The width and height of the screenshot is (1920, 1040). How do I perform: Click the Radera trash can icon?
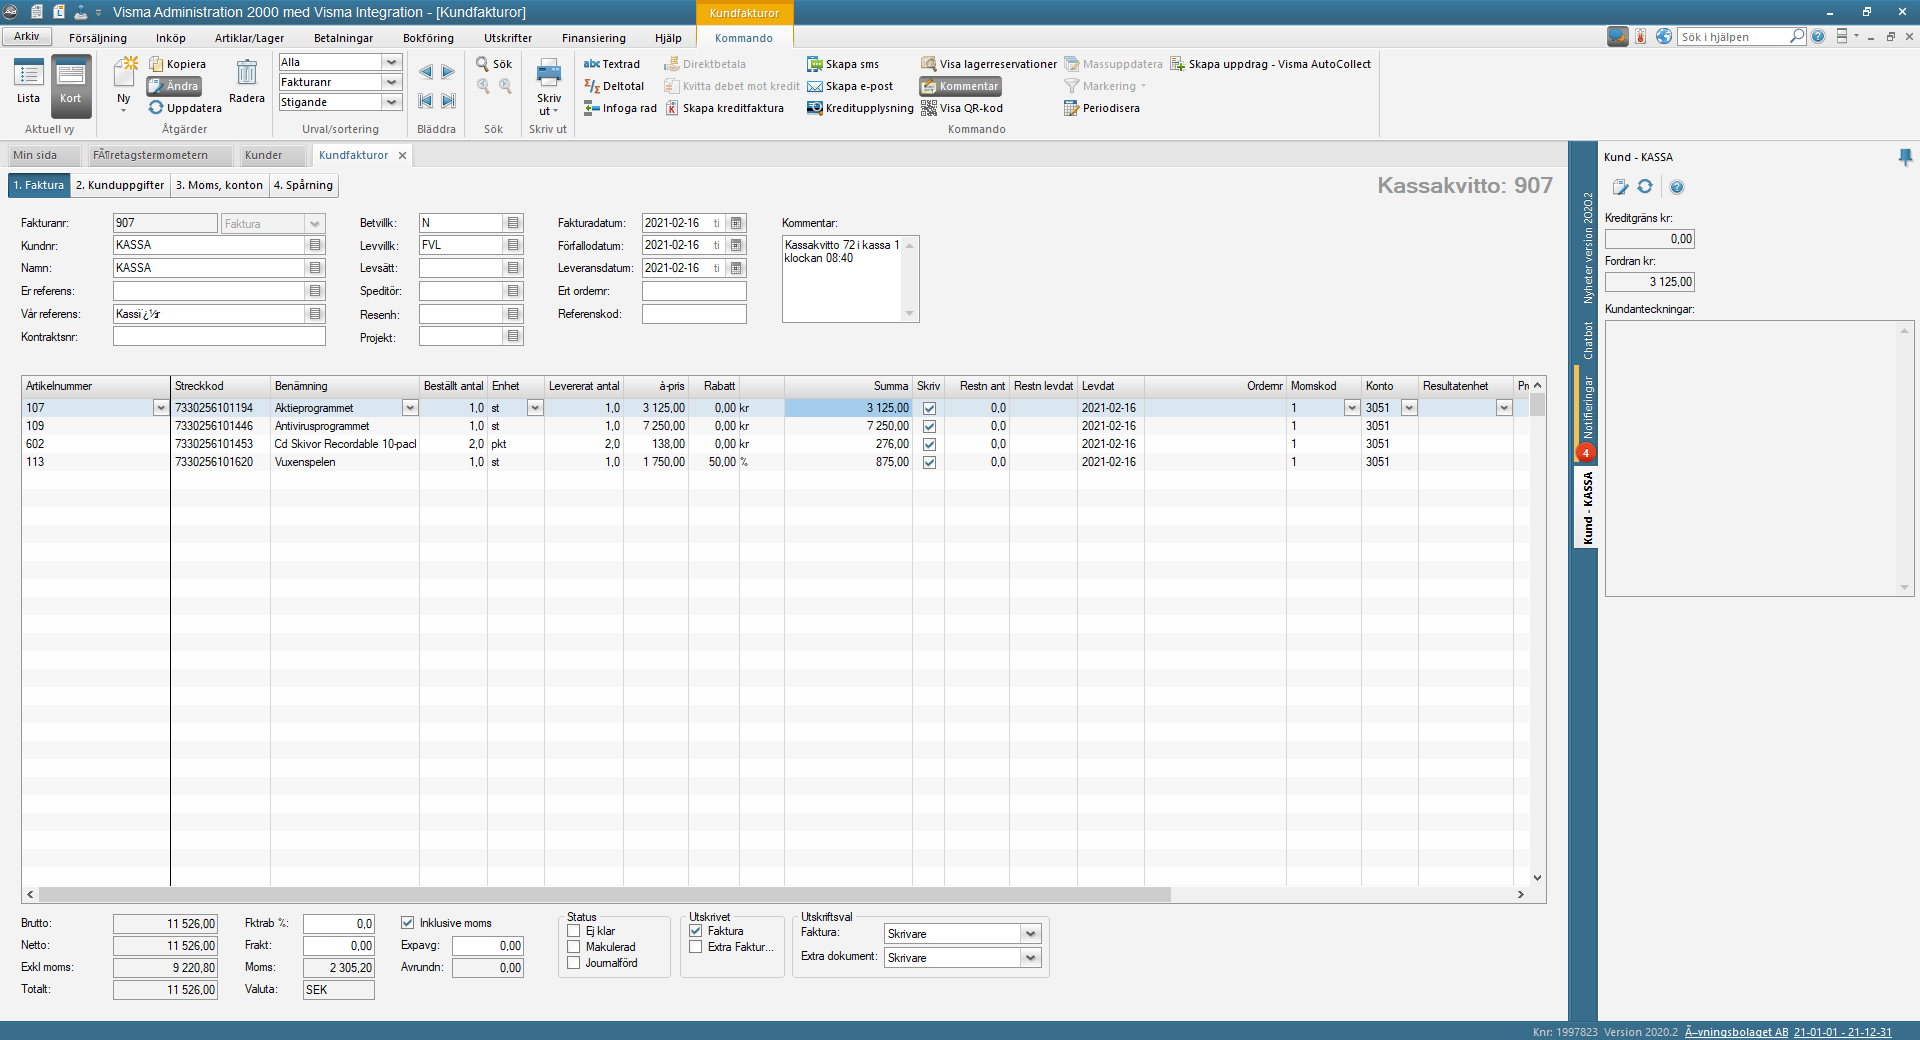point(246,73)
